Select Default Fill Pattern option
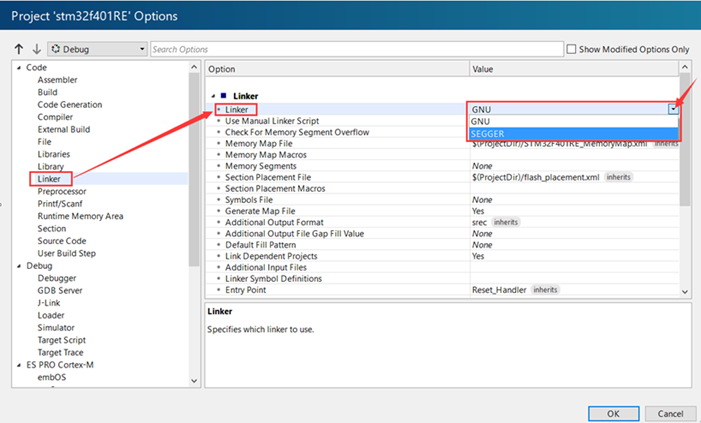 click(x=260, y=245)
